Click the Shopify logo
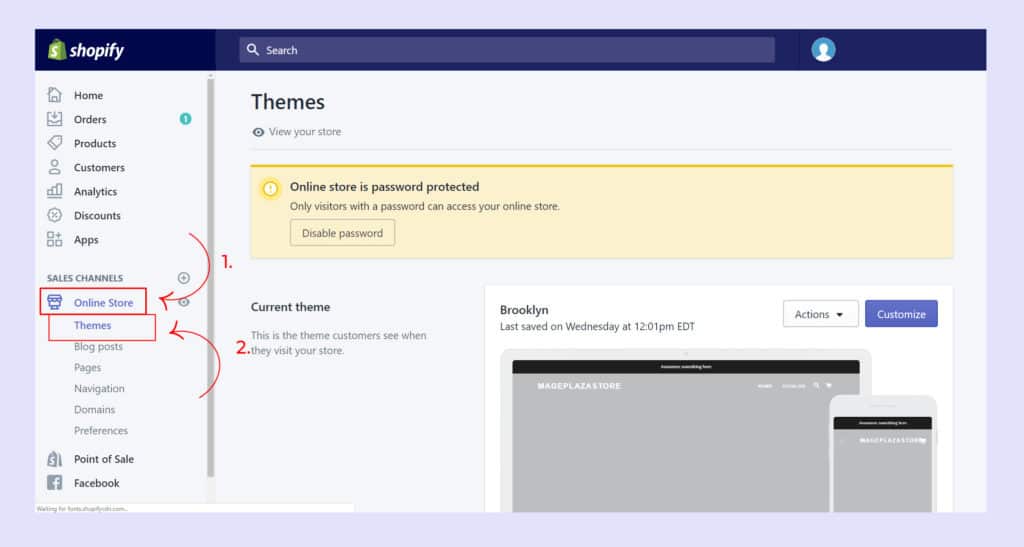The image size is (1024, 547). tap(86, 50)
